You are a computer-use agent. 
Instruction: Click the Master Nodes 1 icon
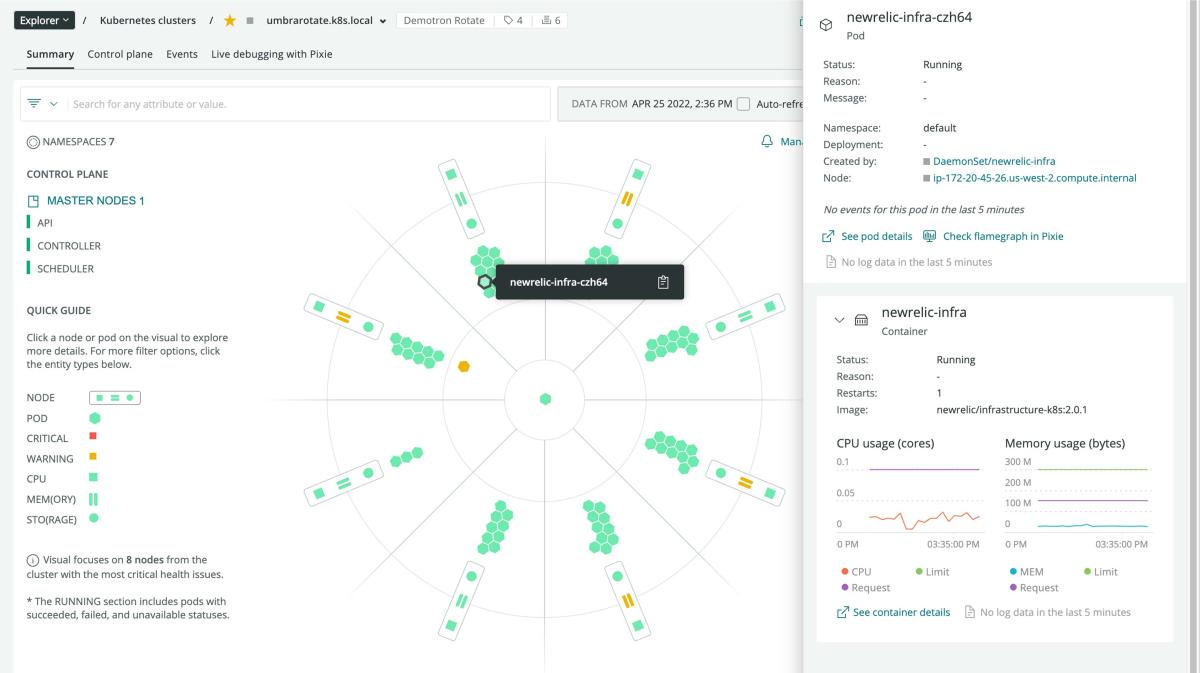33,201
